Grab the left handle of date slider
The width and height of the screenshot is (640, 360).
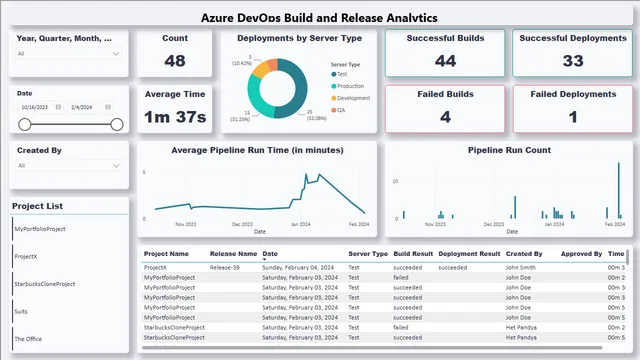coord(25,124)
